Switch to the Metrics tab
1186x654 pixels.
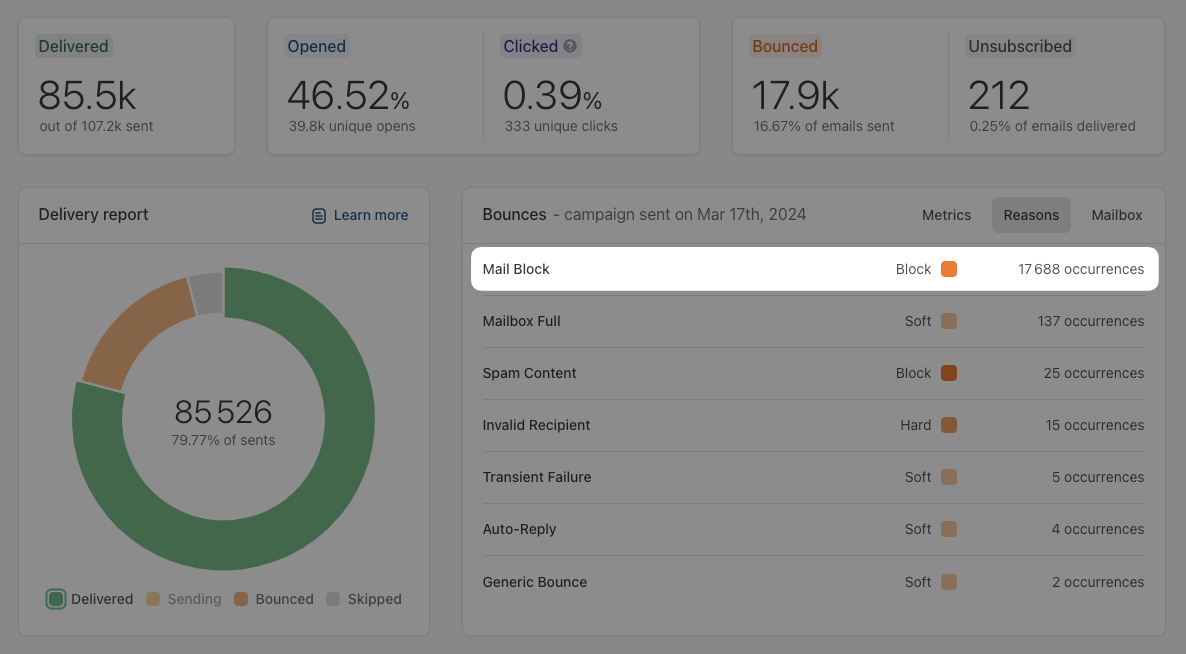click(x=946, y=215)
